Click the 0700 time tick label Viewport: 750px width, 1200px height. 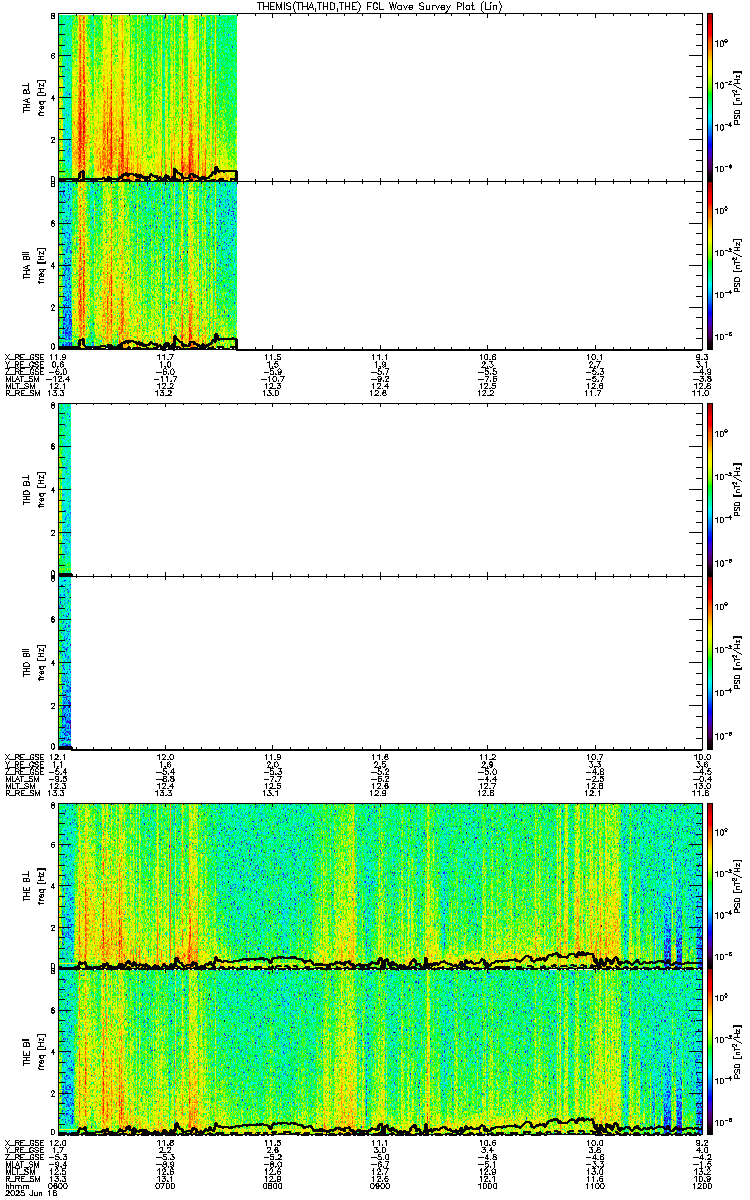166,1186
